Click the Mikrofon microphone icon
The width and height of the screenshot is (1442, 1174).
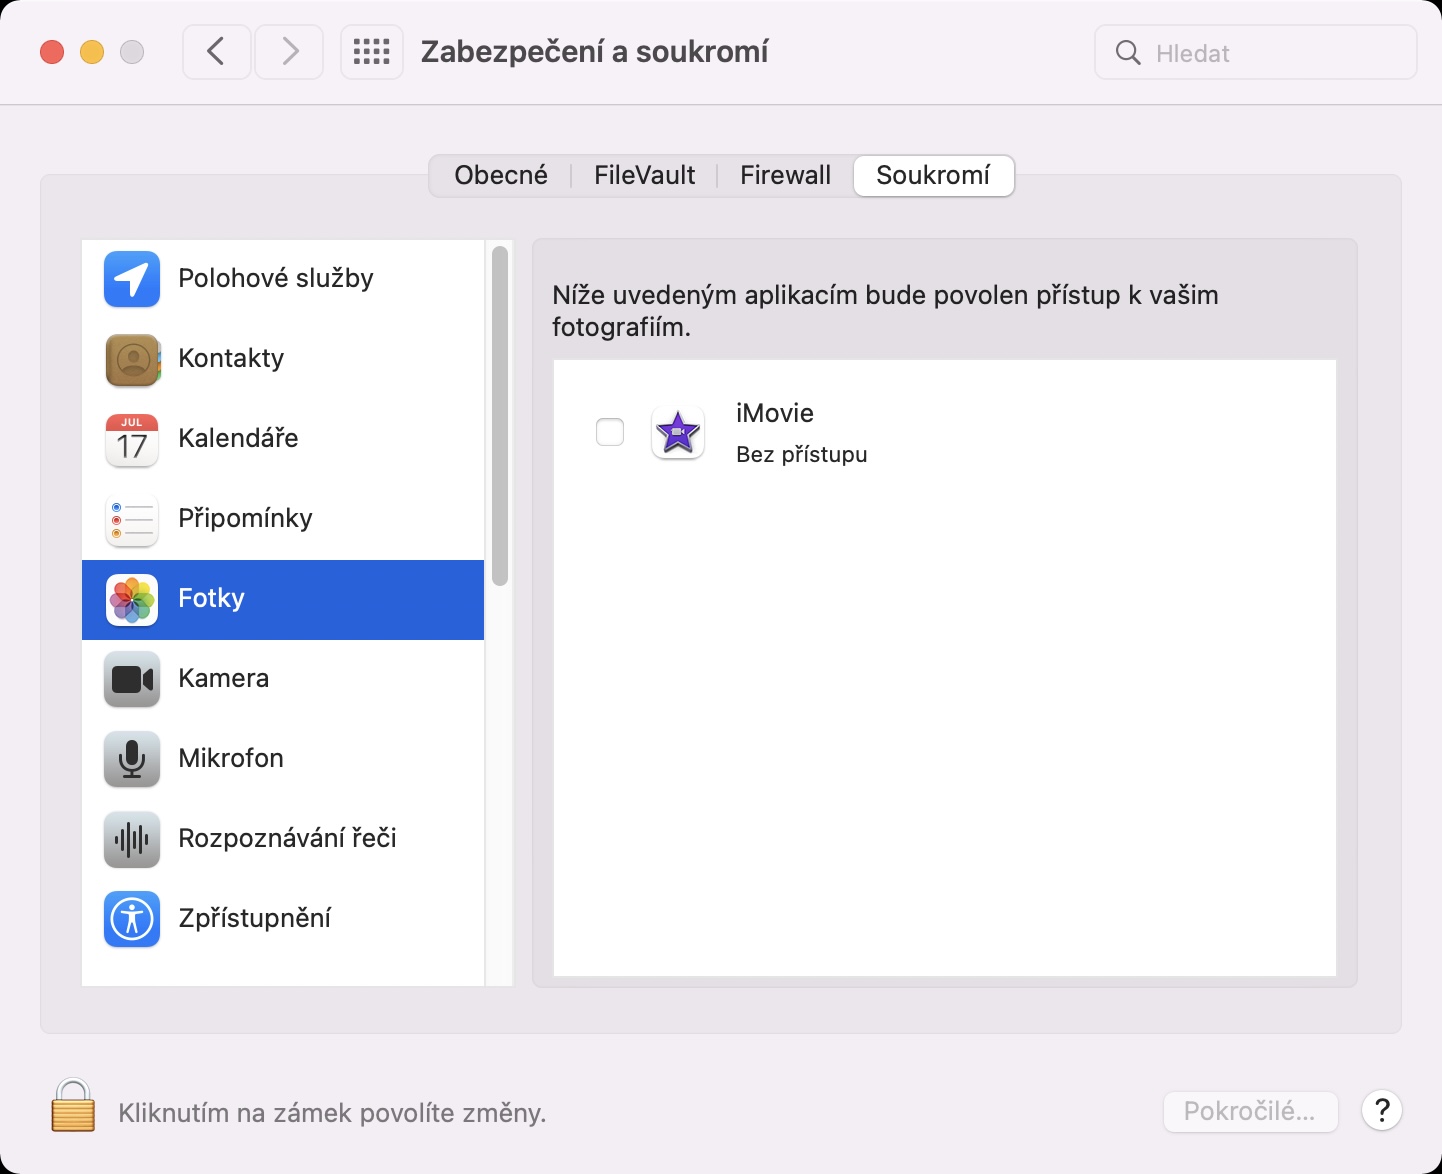[132, 759]
